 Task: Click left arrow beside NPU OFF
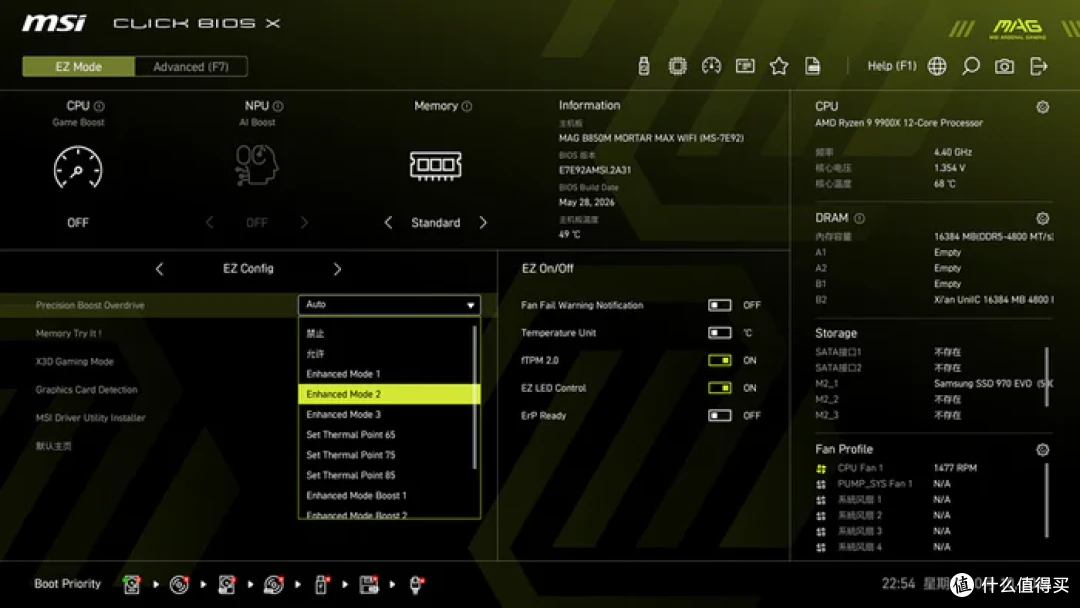pyautogui.click(x=209, y=222)
